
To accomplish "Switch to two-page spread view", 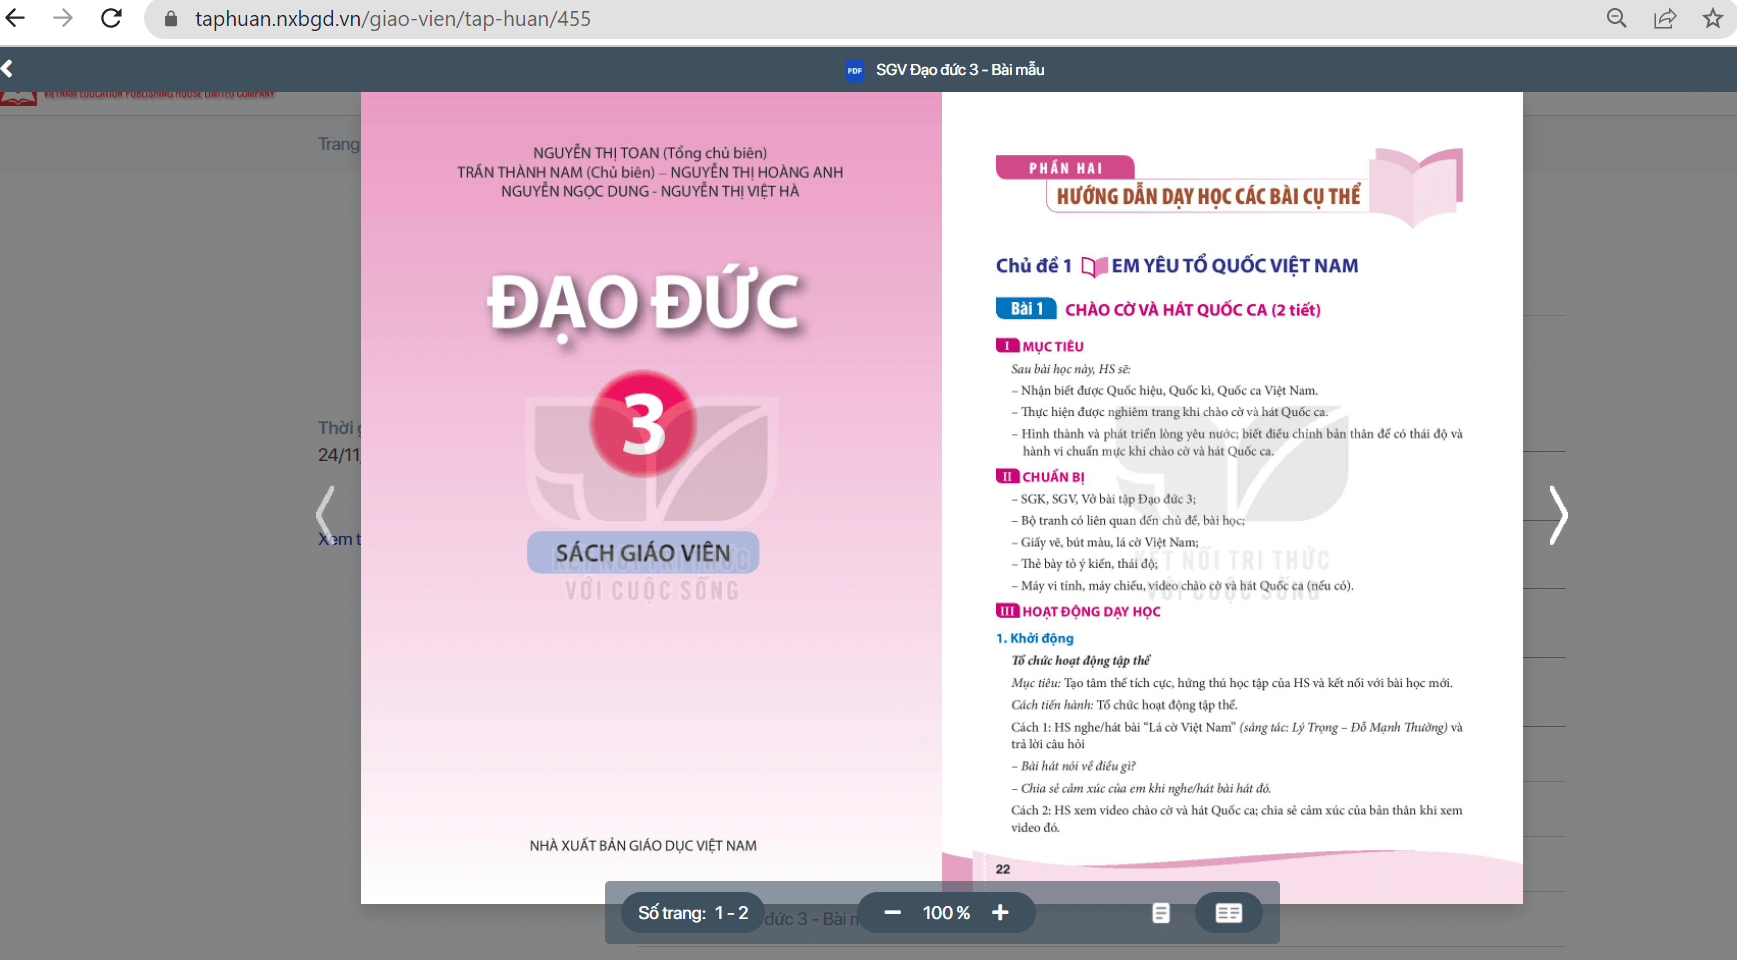I will coord(1229,913).
